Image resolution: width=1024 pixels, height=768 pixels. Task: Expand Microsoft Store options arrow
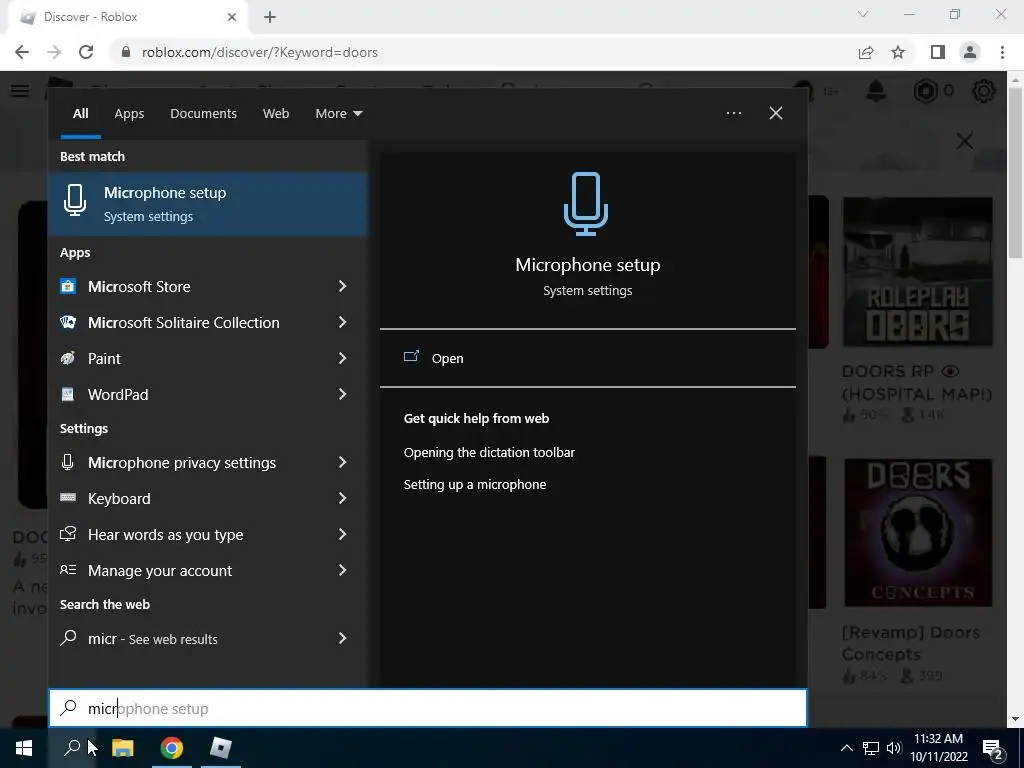[342, 286]
